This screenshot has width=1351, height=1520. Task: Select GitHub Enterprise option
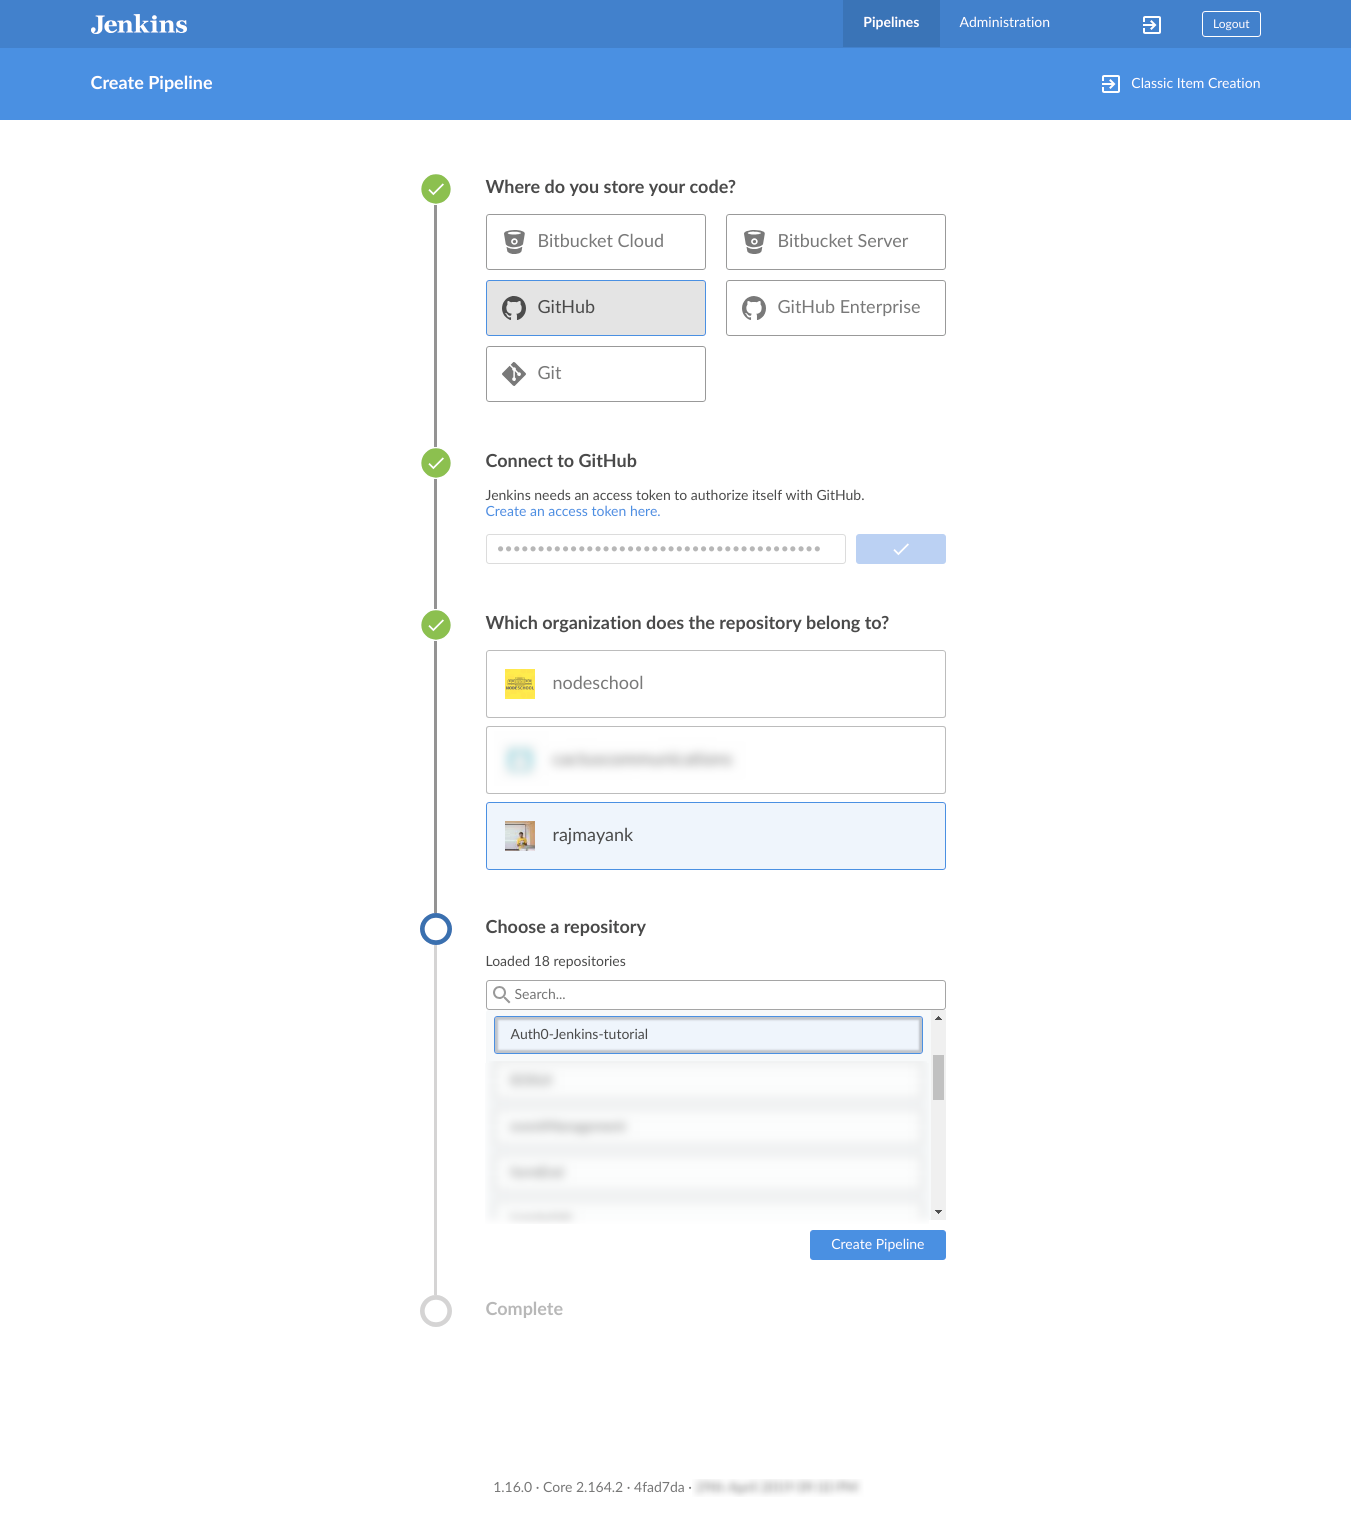click(x=836, y=308)
